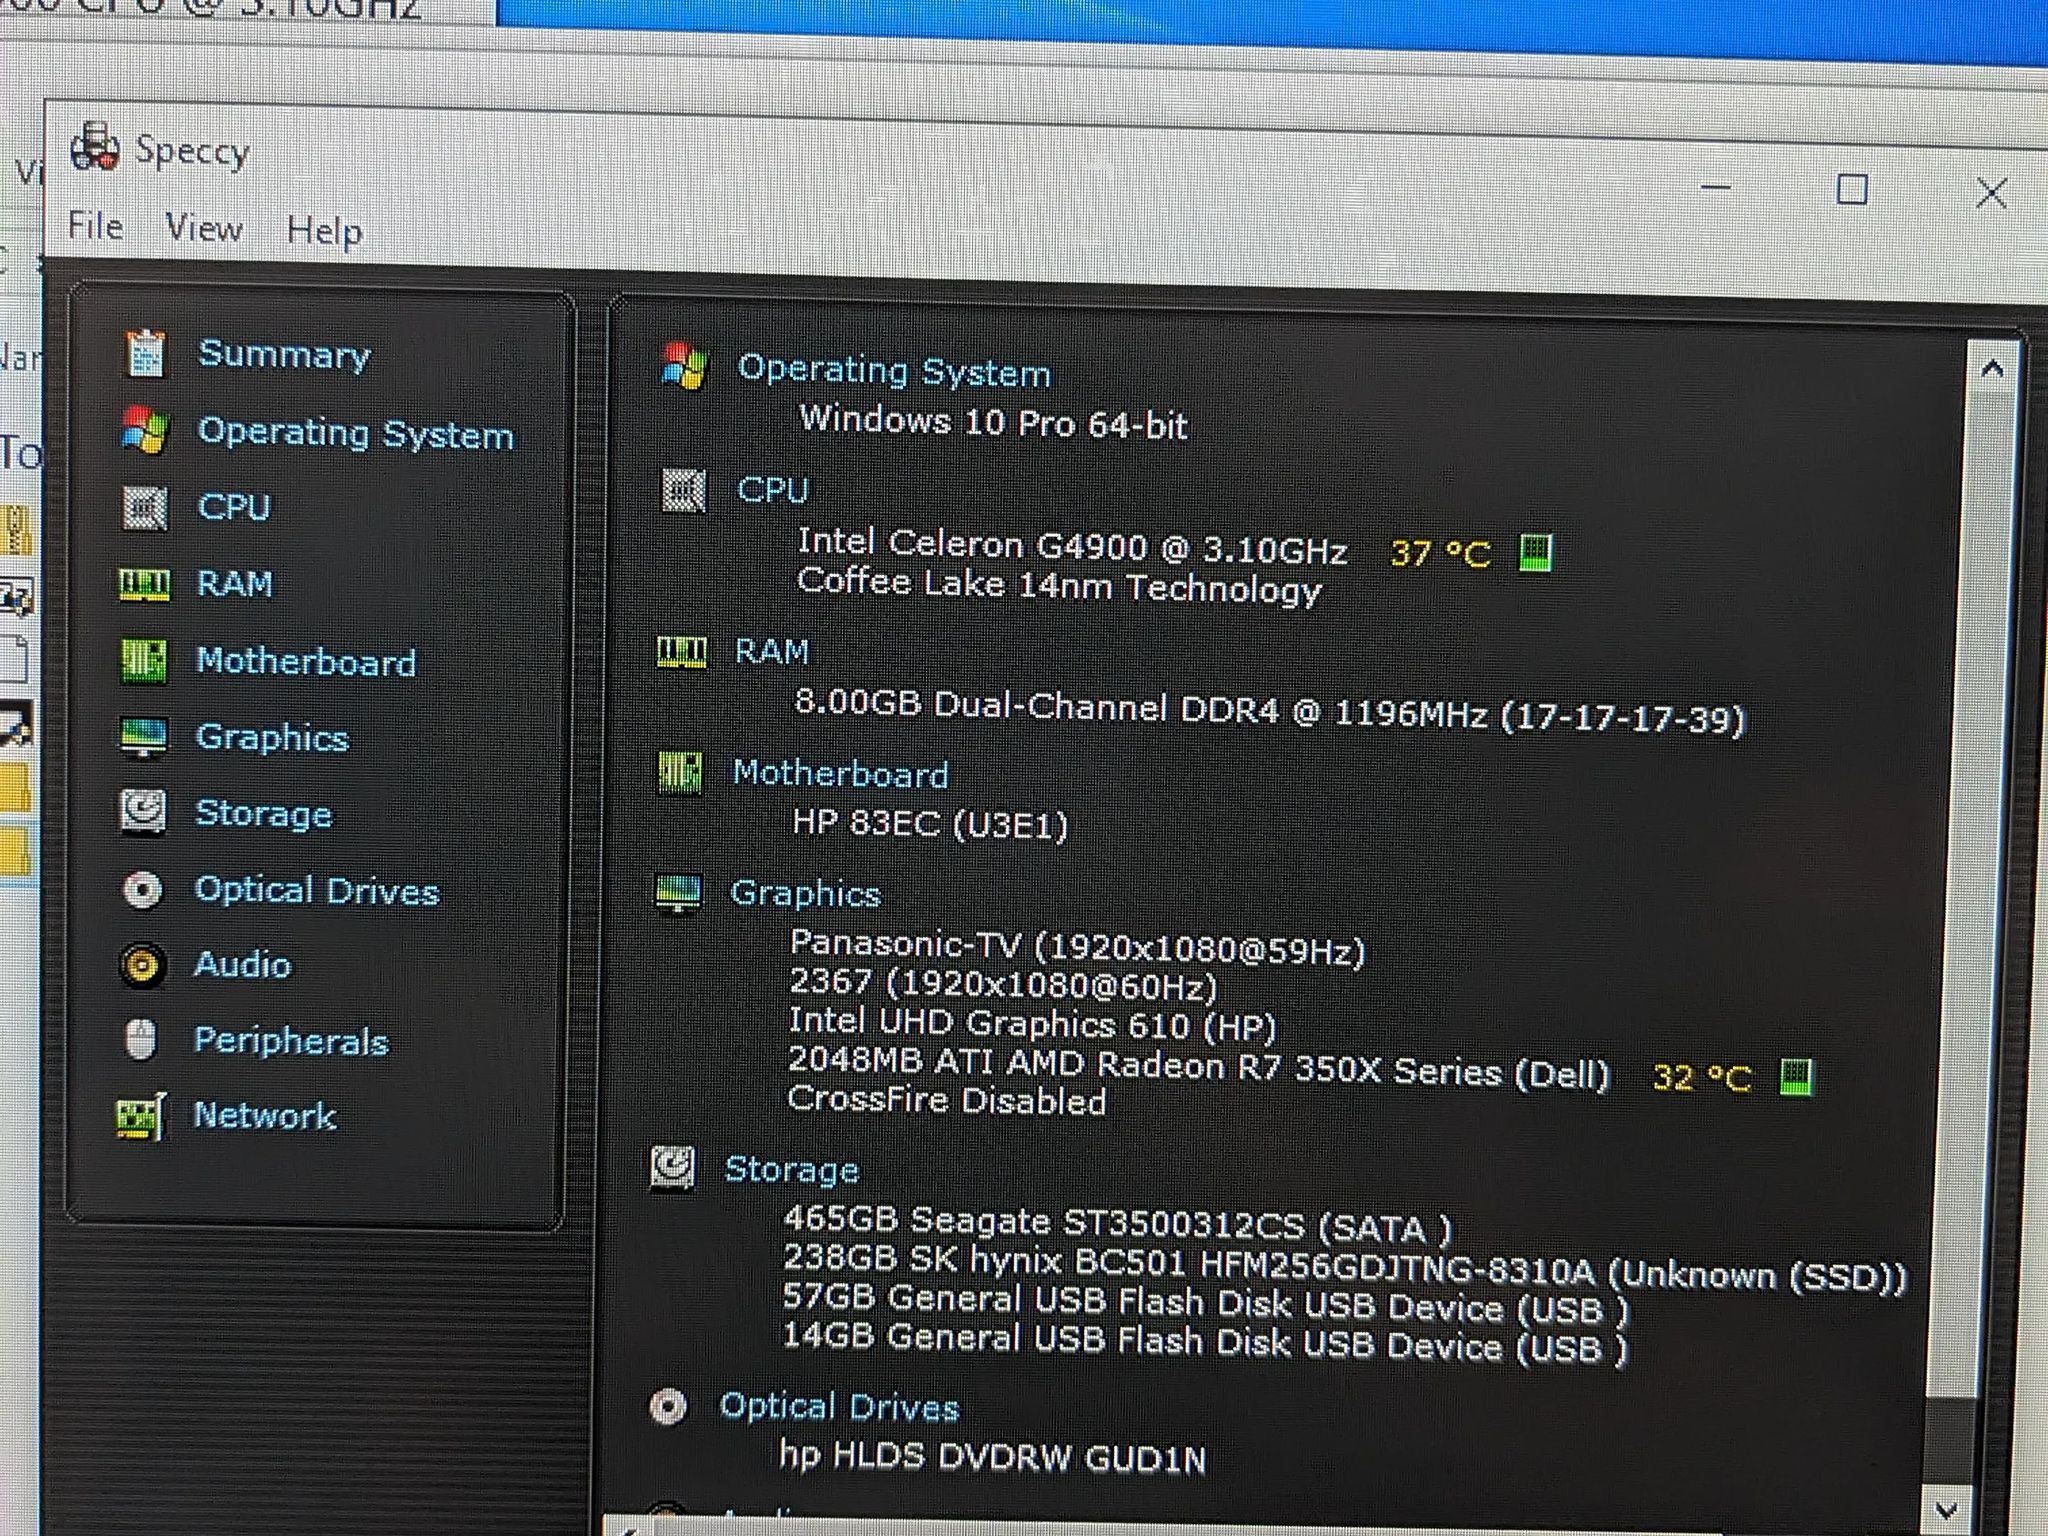Click '37 °C' CPU temperature value
The image size is (2048, 1536).
click(x=1440, y=552)
